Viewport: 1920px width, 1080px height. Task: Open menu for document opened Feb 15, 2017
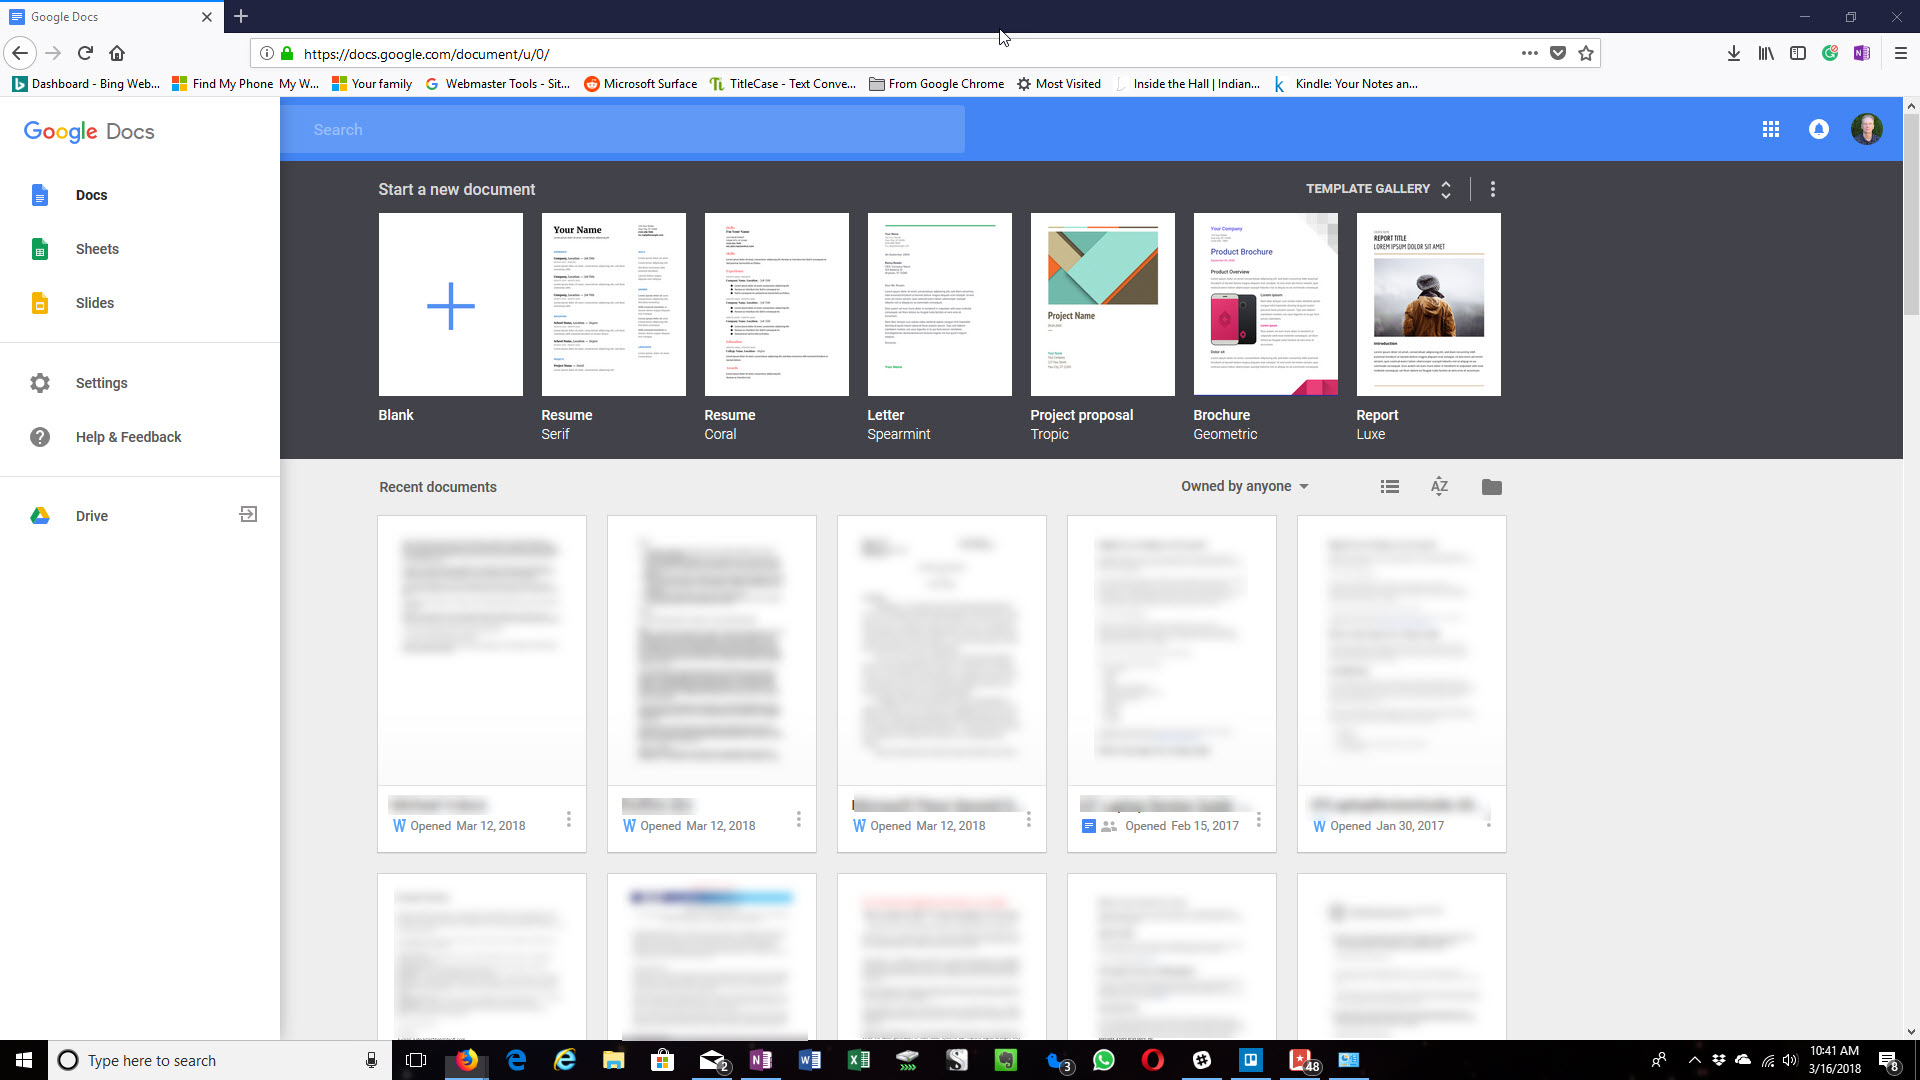click(x=1258, y=820)
